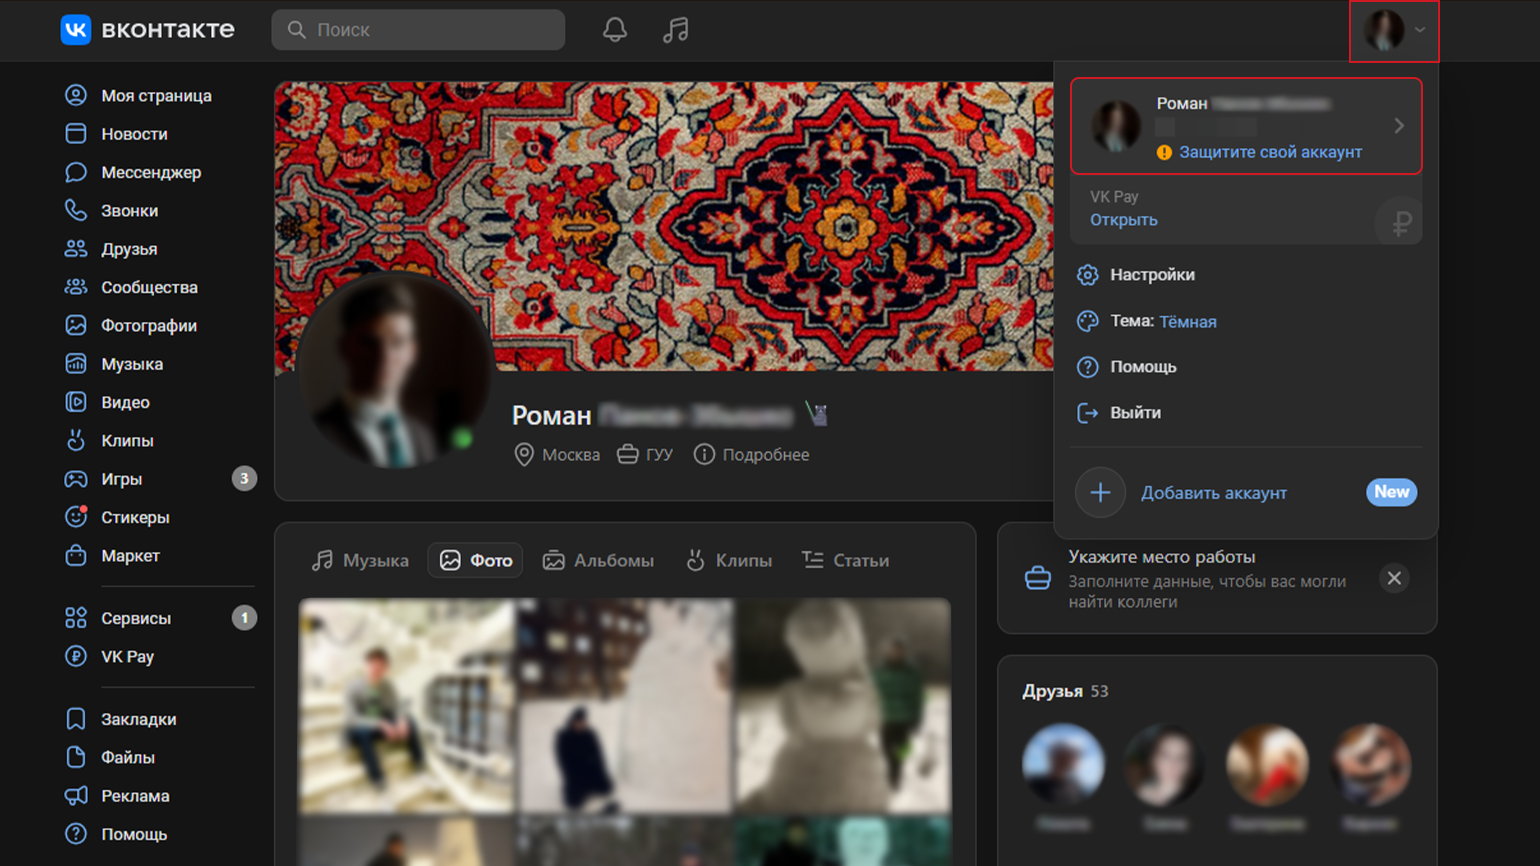The width and height of the screenshot is (1540, 866).
Task: Click the ruble icon in VK Pay card
Action: click(x=1400, y=222)
